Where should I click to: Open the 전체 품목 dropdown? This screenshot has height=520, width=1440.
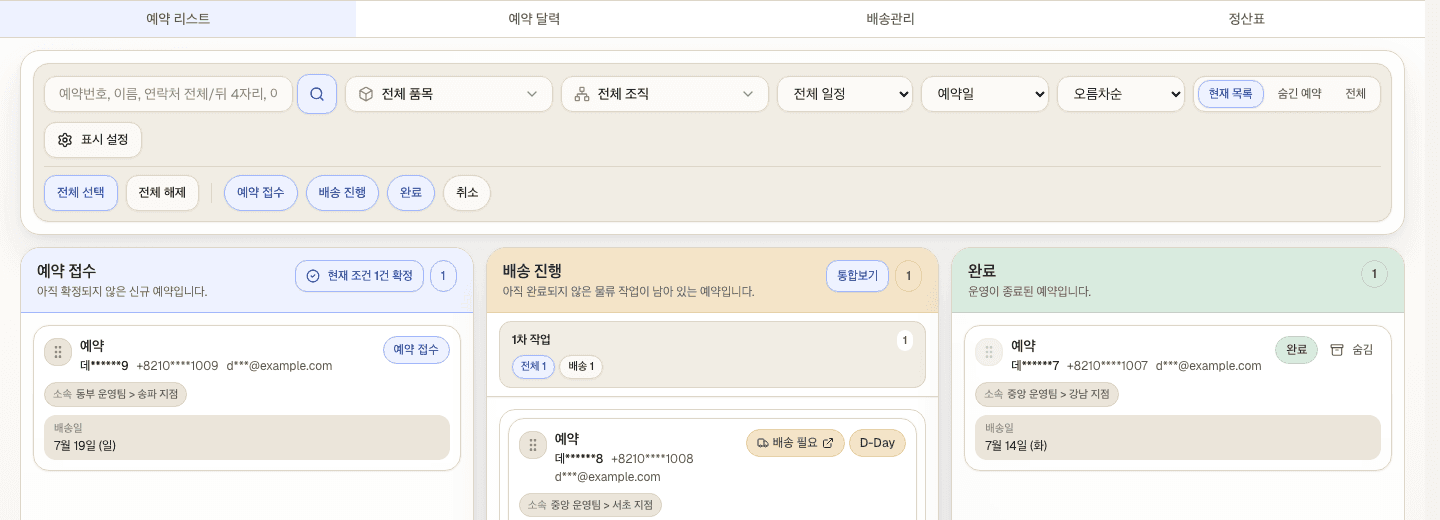tap(449, 94)
